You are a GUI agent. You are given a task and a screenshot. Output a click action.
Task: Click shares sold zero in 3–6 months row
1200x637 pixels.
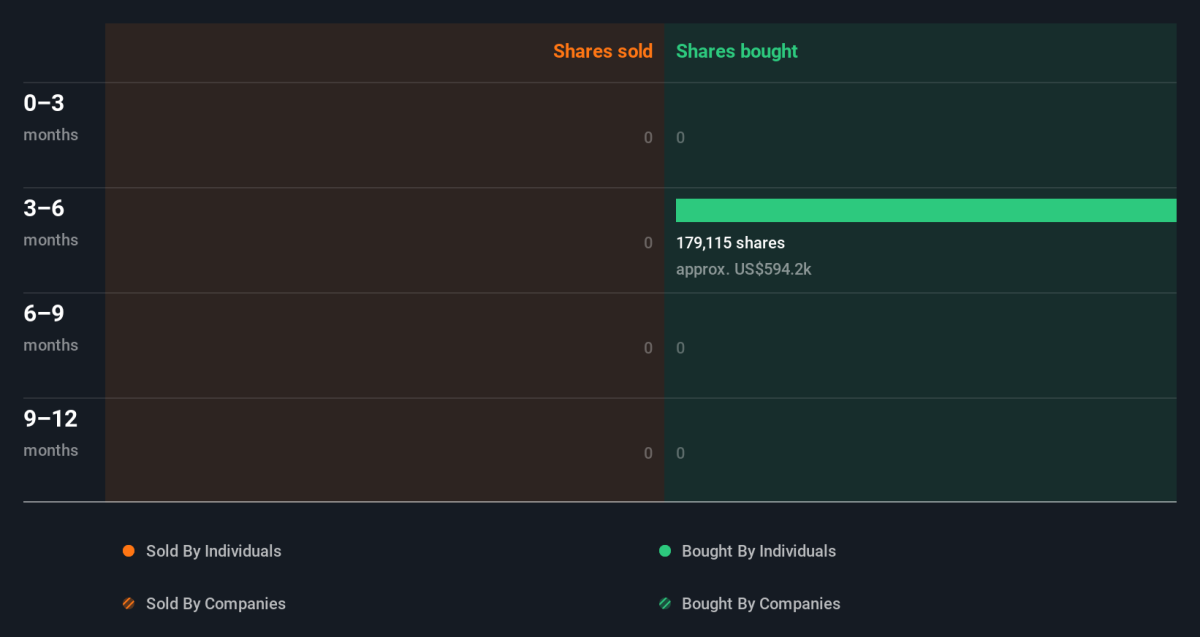point(648,243)
